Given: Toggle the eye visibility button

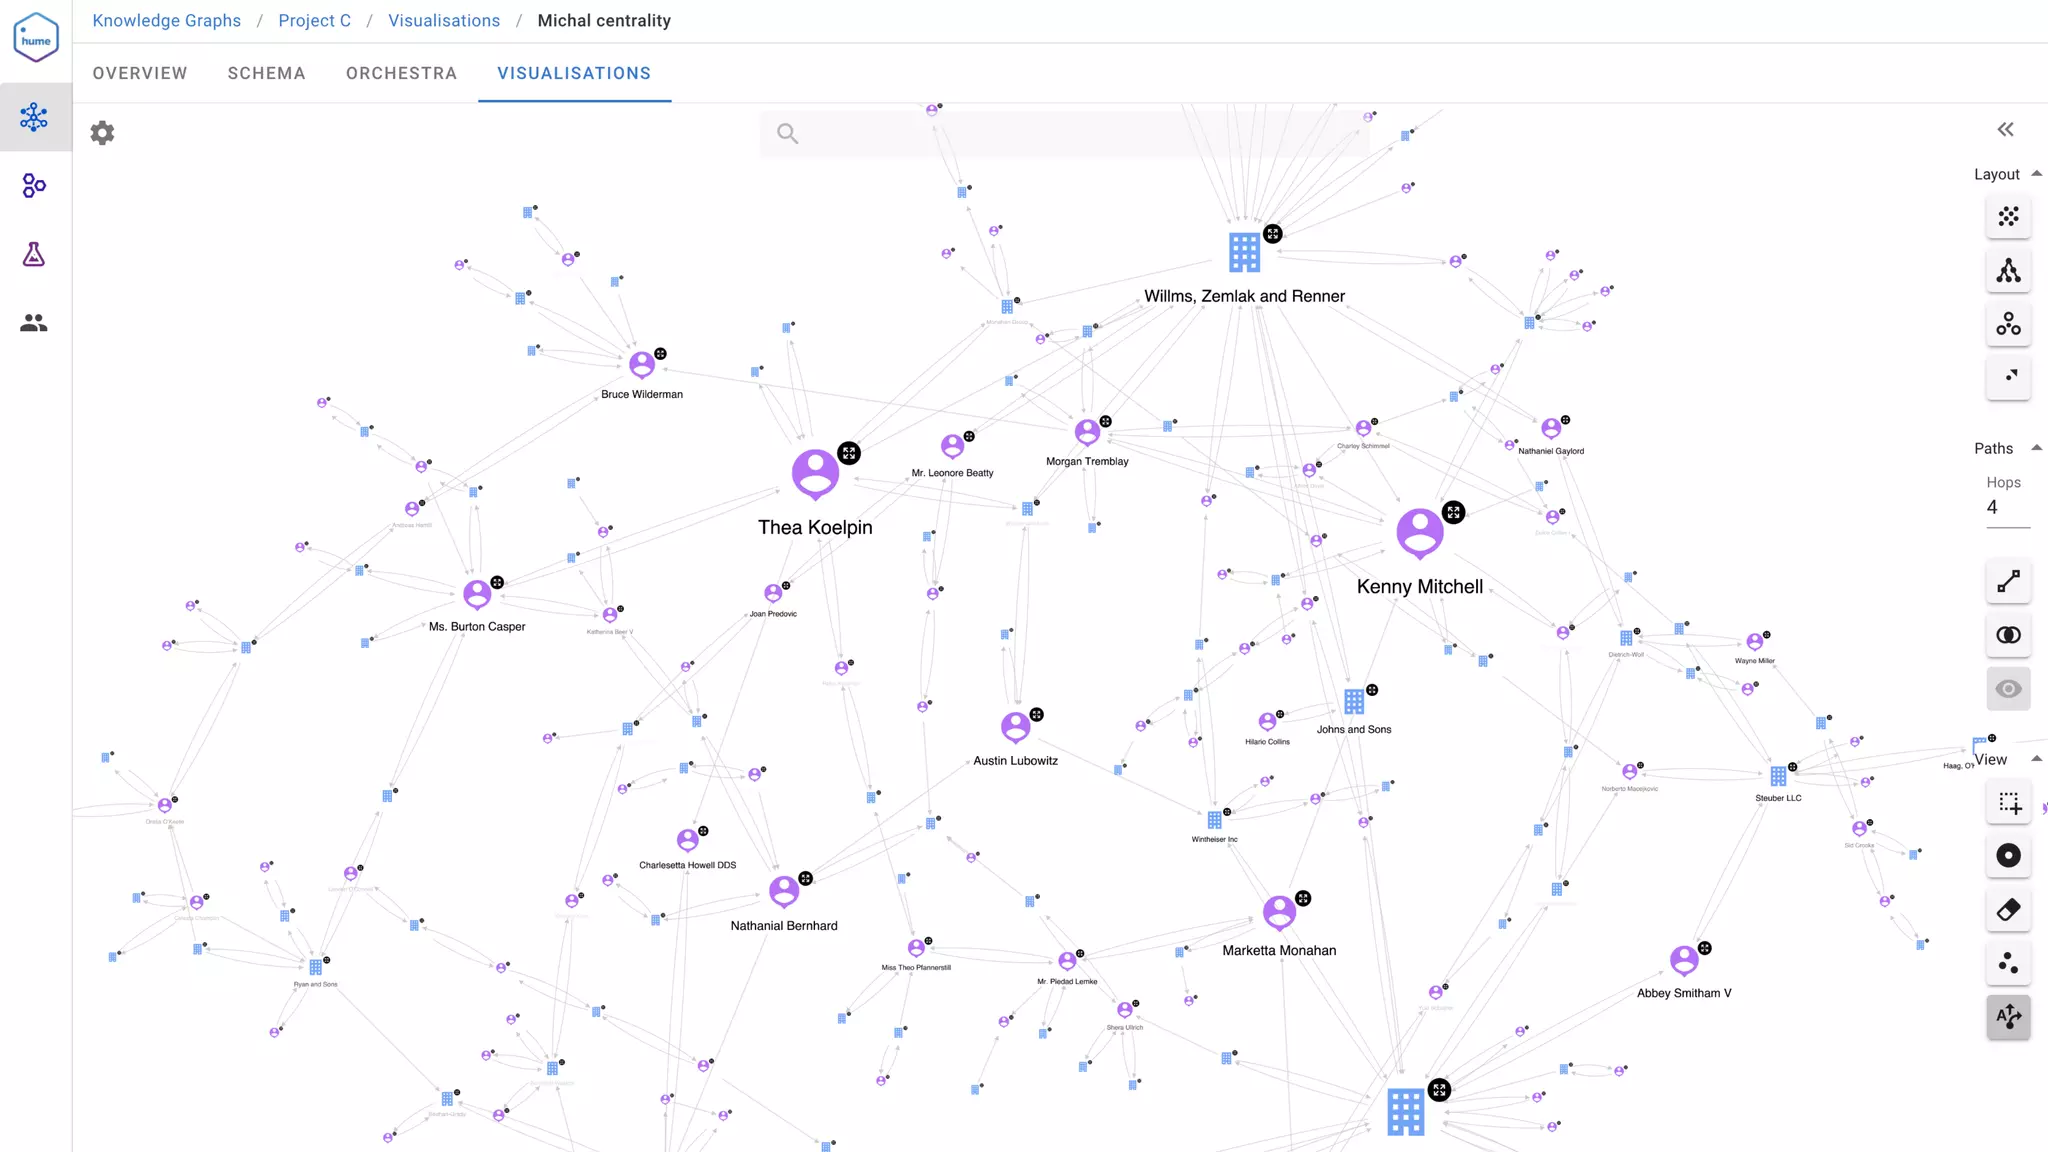Looking at the screenshot, I should [2008, 689].
